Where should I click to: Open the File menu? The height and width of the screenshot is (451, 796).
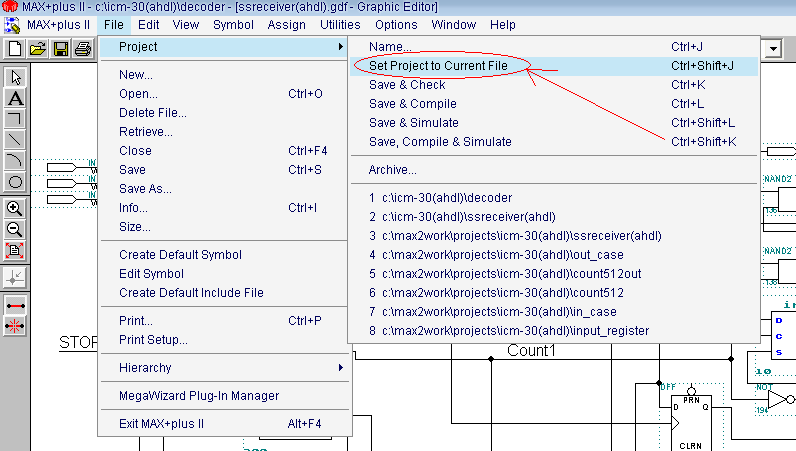pos(114,25)
